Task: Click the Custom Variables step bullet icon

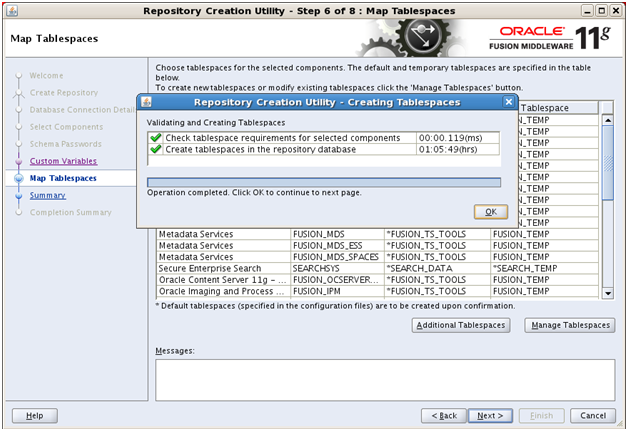Action: 19,161
